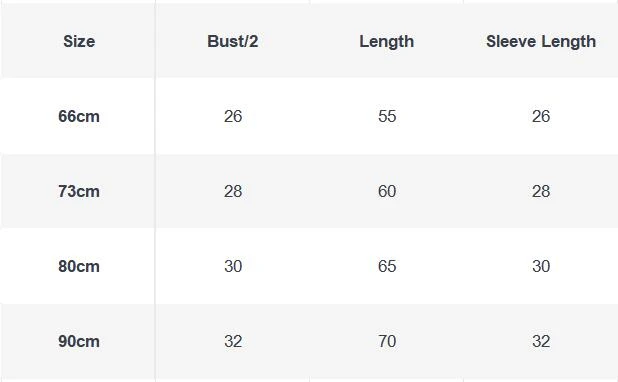This screenshot has height=382, width=618.
Task: Click the Sleeve Length column header
Action: tap(541, 42)
